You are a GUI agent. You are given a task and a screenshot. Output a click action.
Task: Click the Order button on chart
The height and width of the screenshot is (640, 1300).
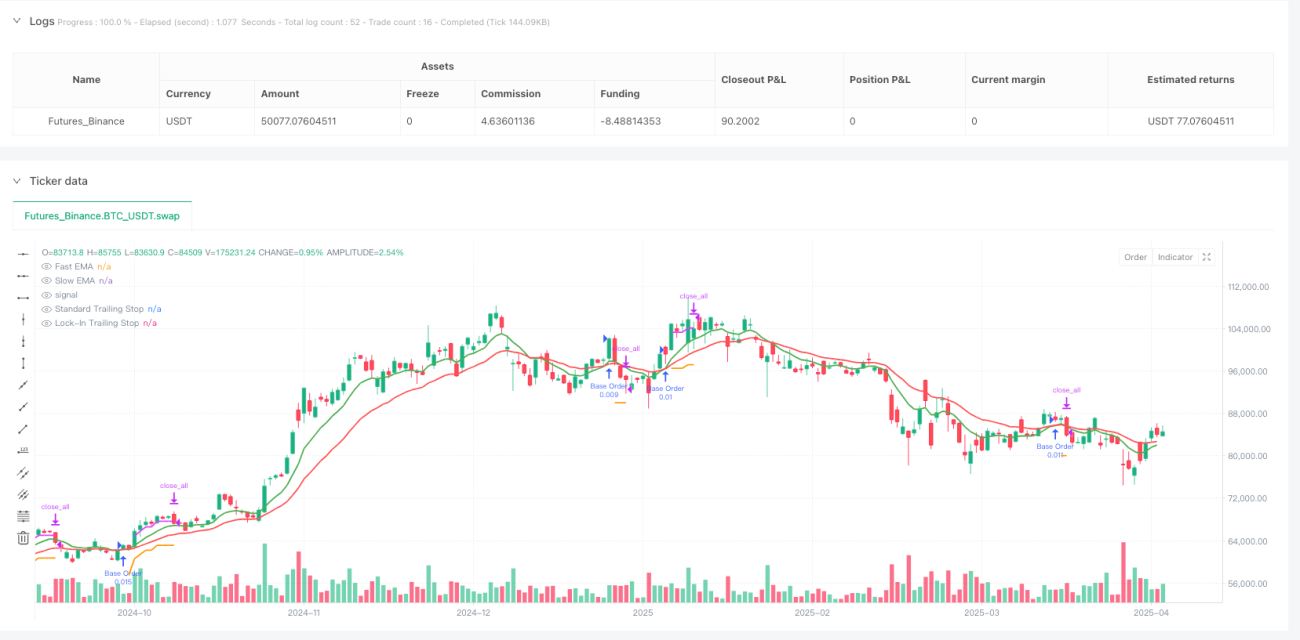(x=1135, y=257)
